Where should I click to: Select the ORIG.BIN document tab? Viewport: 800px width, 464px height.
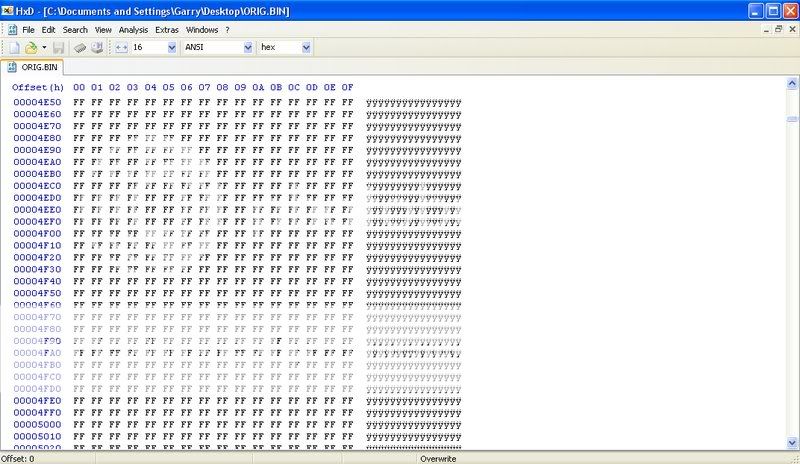[x=33, y=67]
